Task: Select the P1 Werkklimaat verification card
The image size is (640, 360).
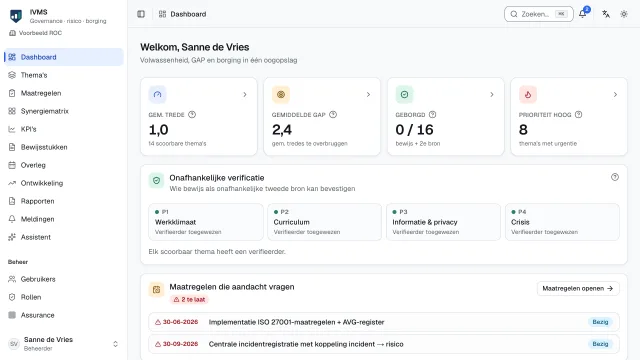Action: point(206,222)
